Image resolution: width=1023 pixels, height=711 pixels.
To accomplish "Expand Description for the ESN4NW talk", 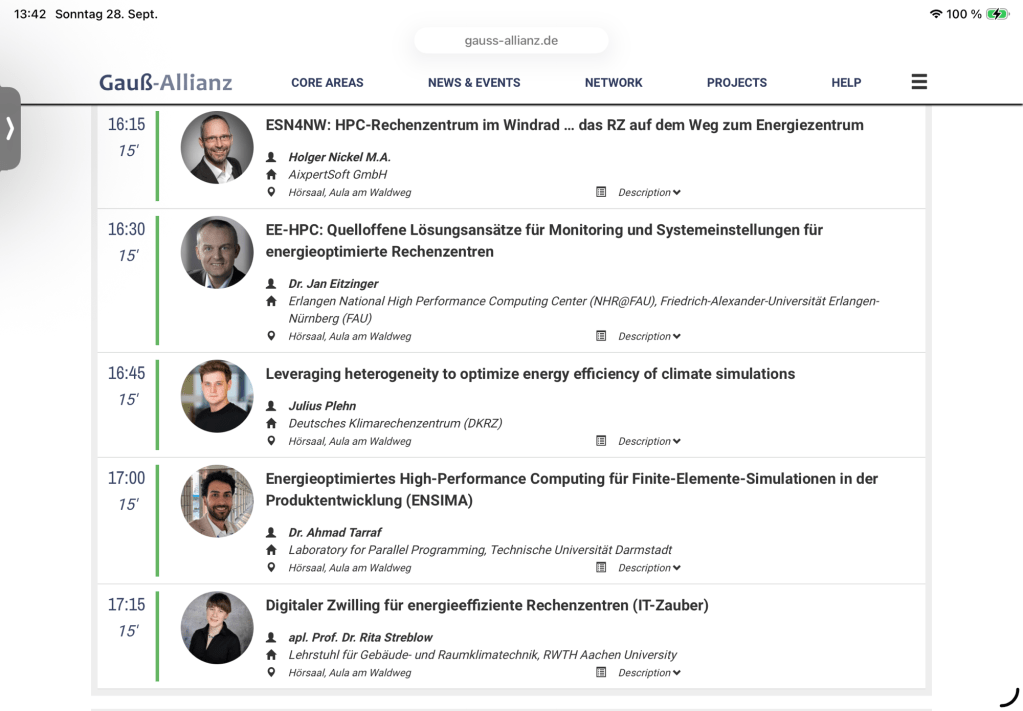I will (648, 192).
